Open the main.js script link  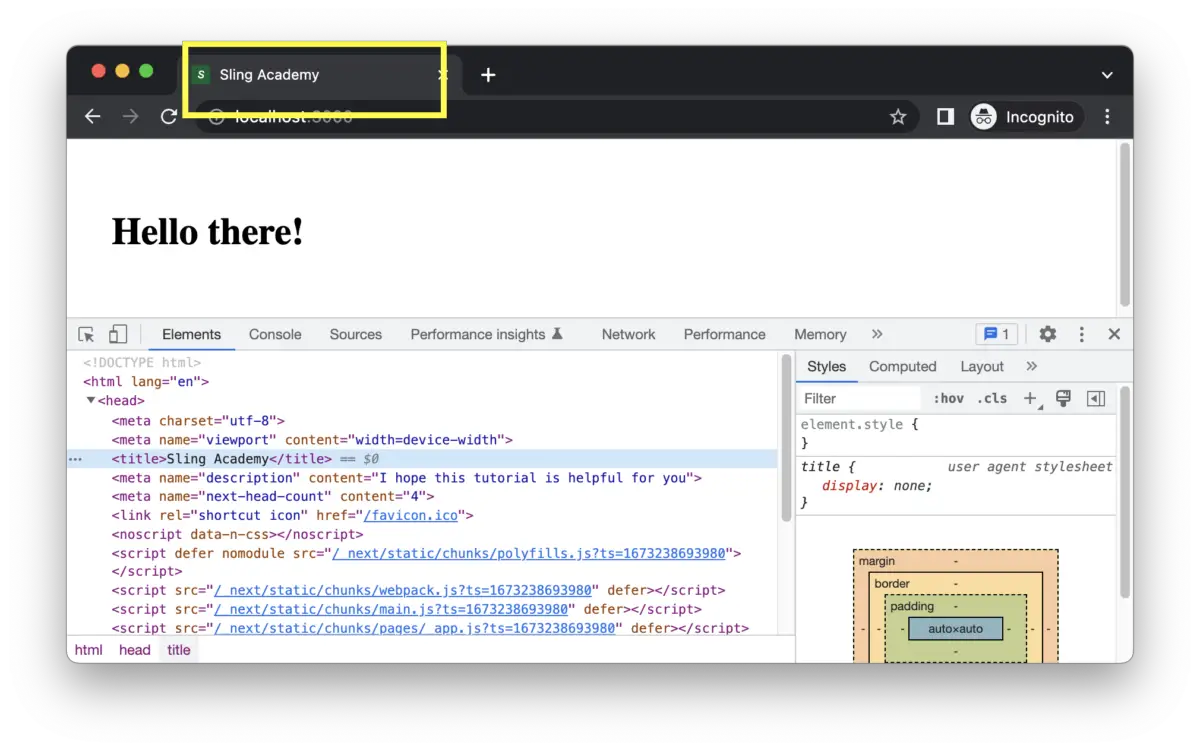pyautogui.click(x=391, y=609)
